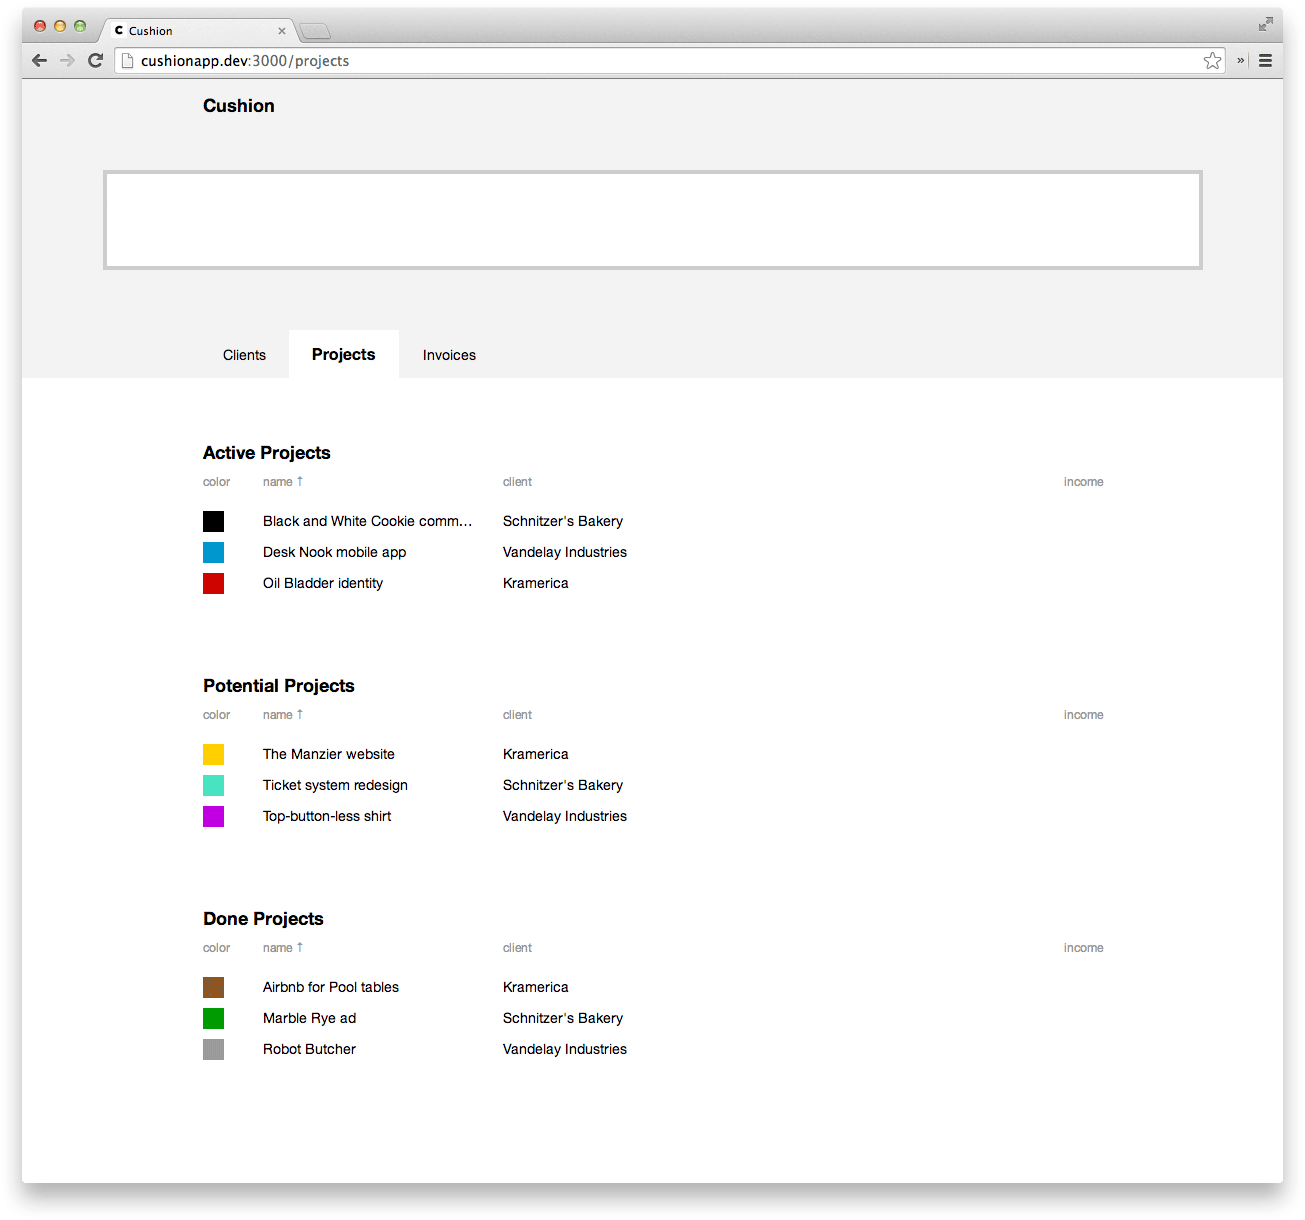Open a new browser tab
1305x1220 pixels.
315,31
